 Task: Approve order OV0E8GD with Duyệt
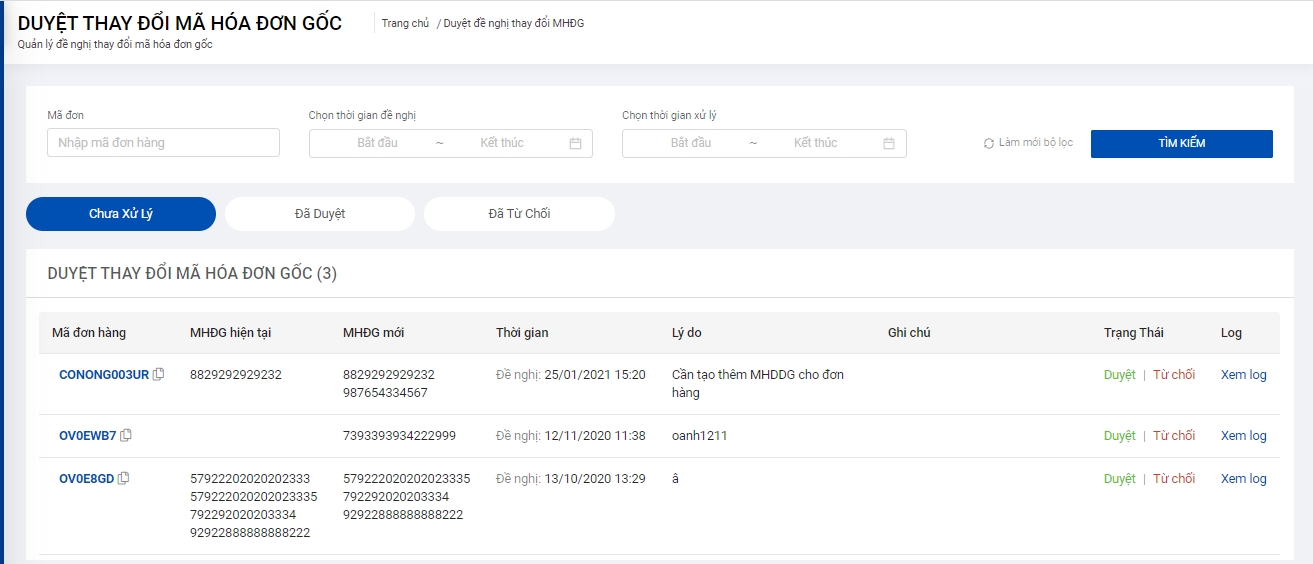pos(1119,479)
